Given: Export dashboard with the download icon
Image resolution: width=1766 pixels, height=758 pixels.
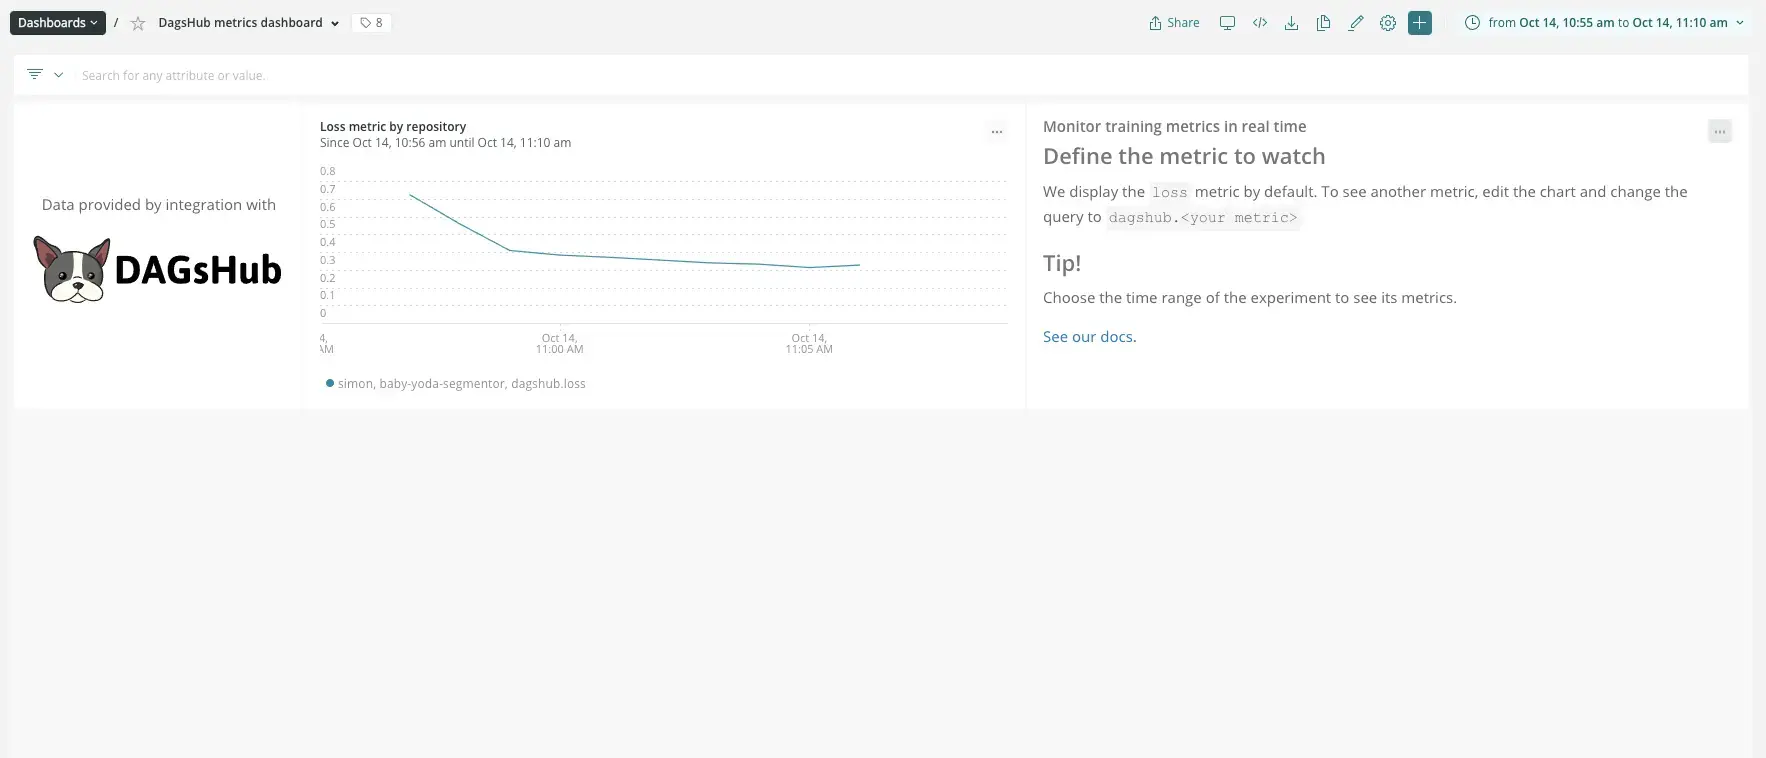Looking at the screenshot, I should 1292,23.
